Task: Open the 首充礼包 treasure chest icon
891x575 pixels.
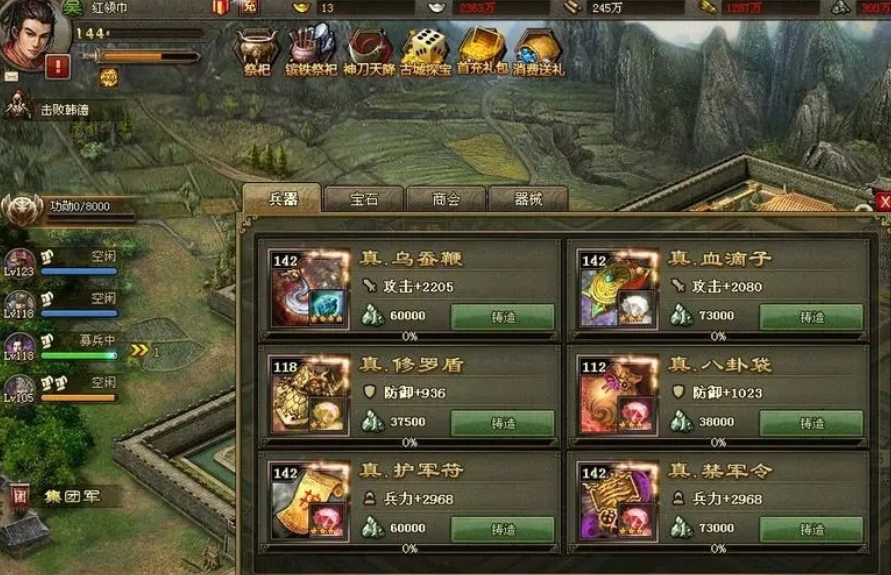Action: pos(482,53)
